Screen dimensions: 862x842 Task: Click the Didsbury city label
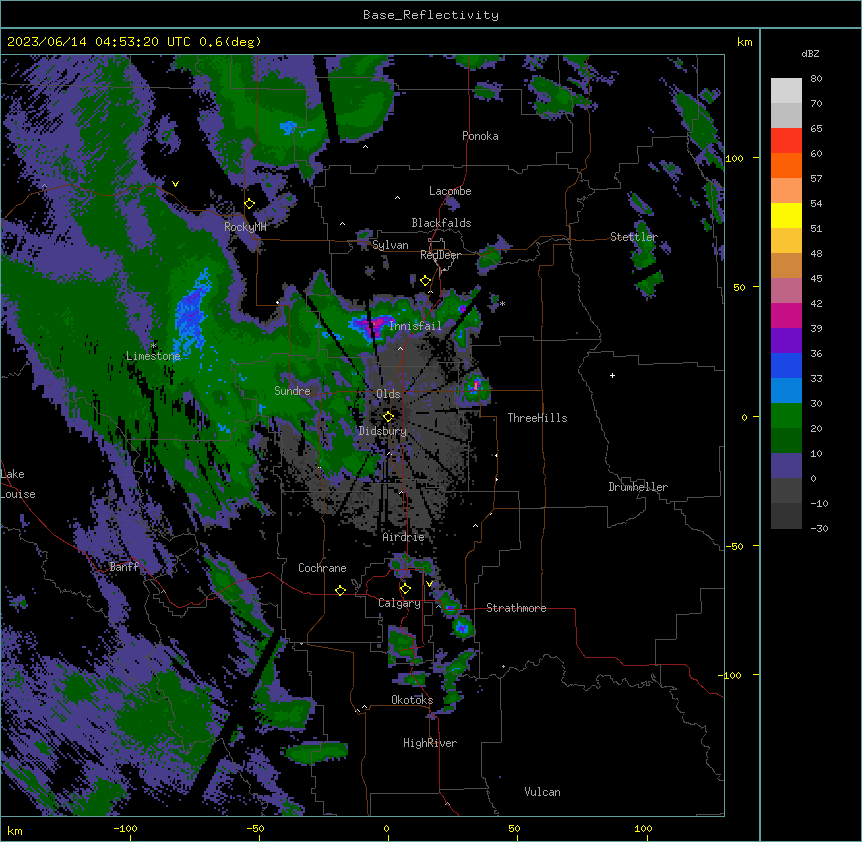[x=383, y=431]
